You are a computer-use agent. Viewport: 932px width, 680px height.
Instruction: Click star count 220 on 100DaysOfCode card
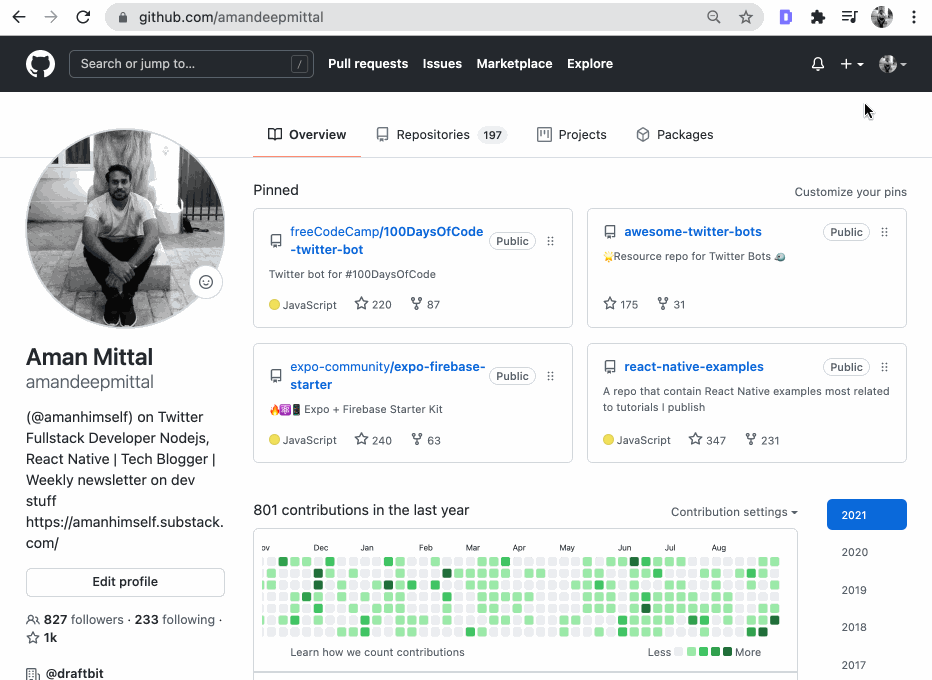point(373,304)
